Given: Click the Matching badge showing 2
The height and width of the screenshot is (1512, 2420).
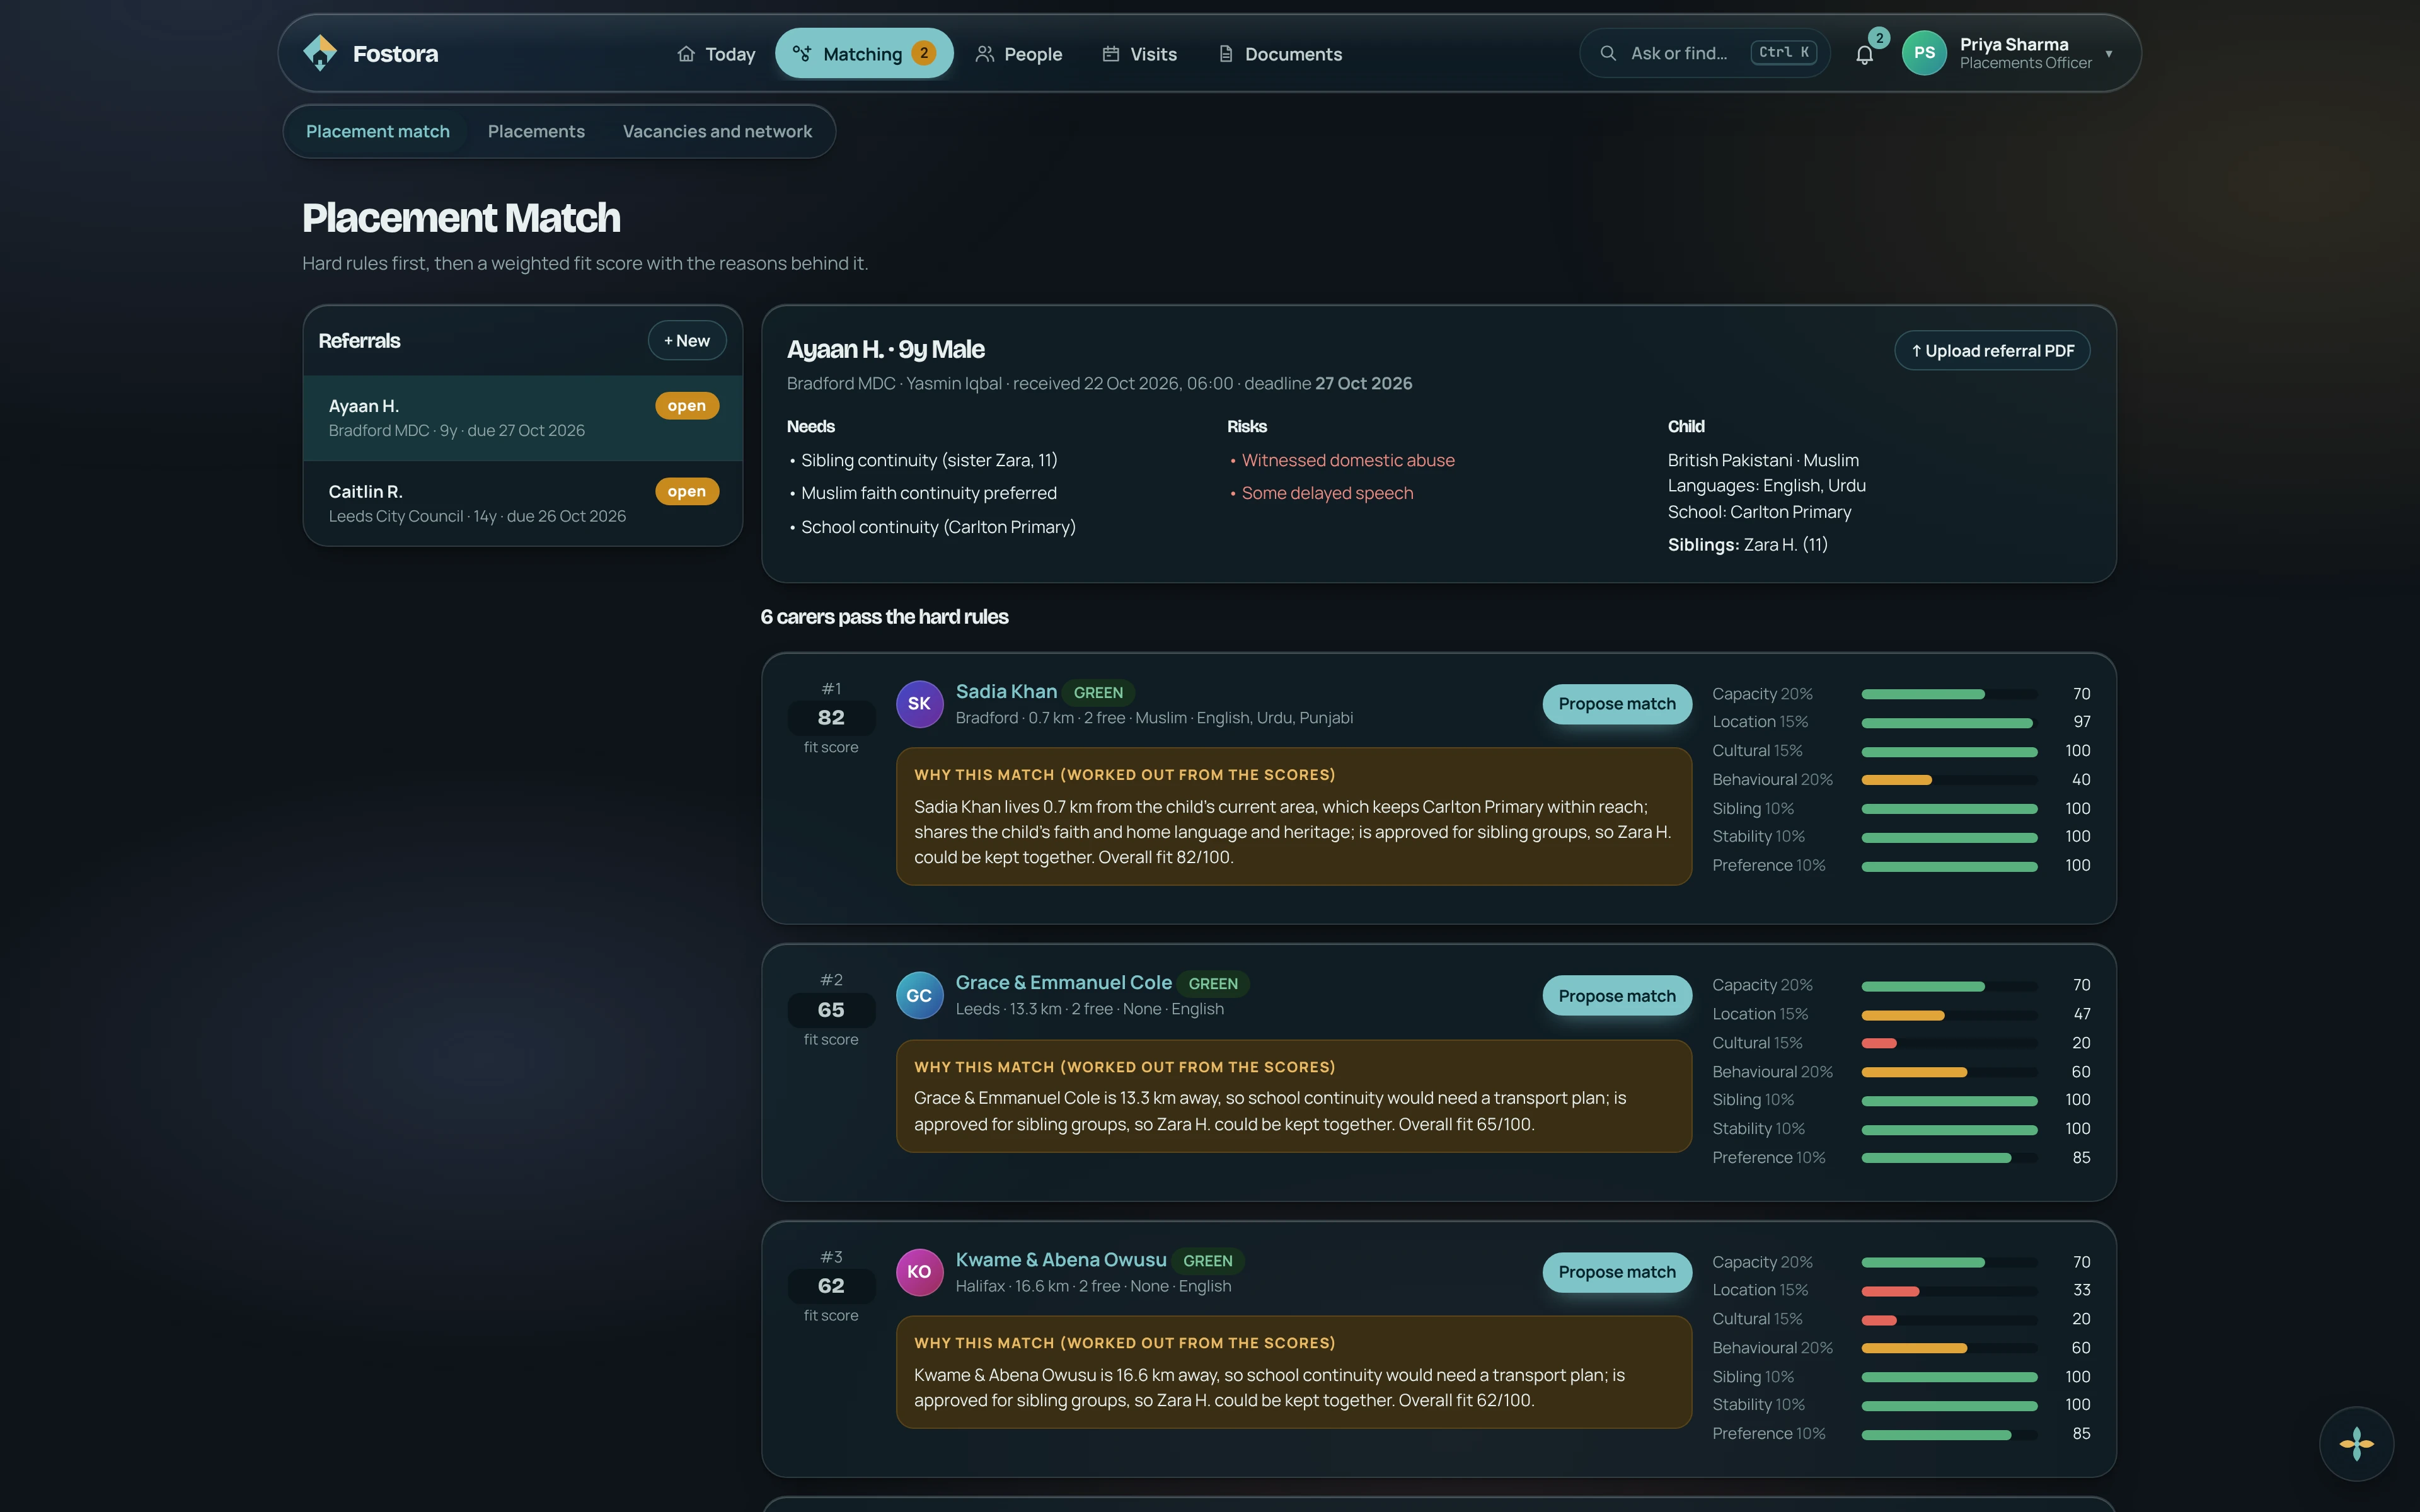Looking at the screenshot, I should coord(924,53).
